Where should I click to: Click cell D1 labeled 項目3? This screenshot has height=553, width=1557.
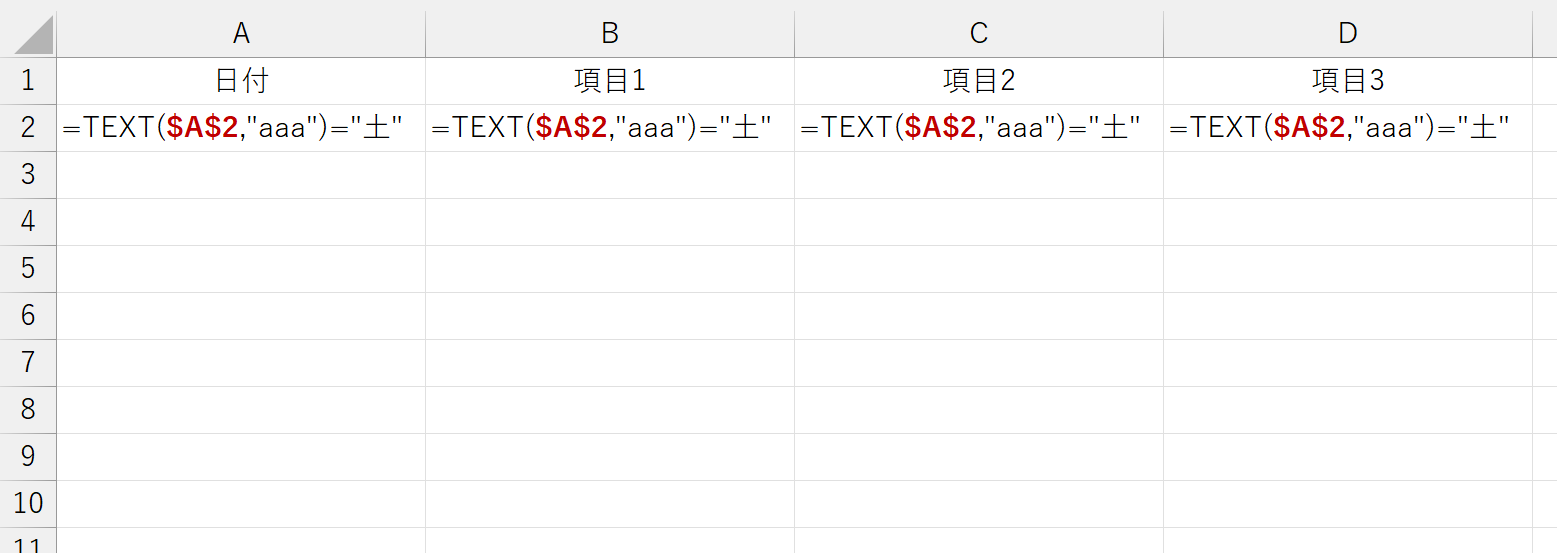pyautogui.click(x=1348, y=81)
